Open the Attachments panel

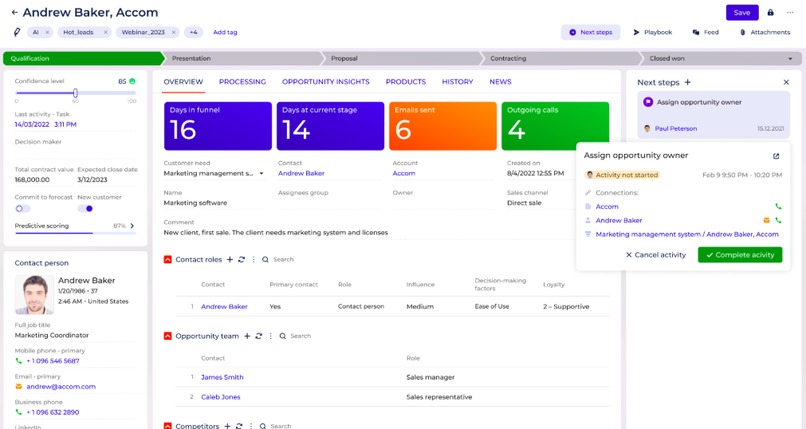(x=764, y=32)
